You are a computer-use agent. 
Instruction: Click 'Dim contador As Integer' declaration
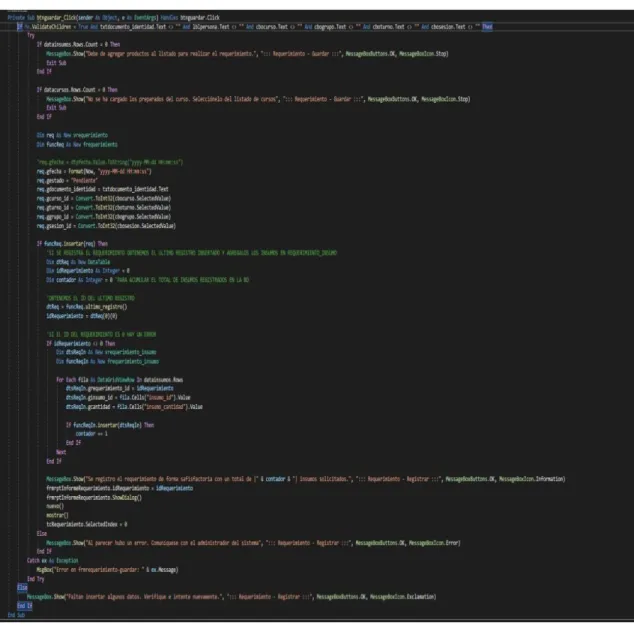tap(80, 280)
